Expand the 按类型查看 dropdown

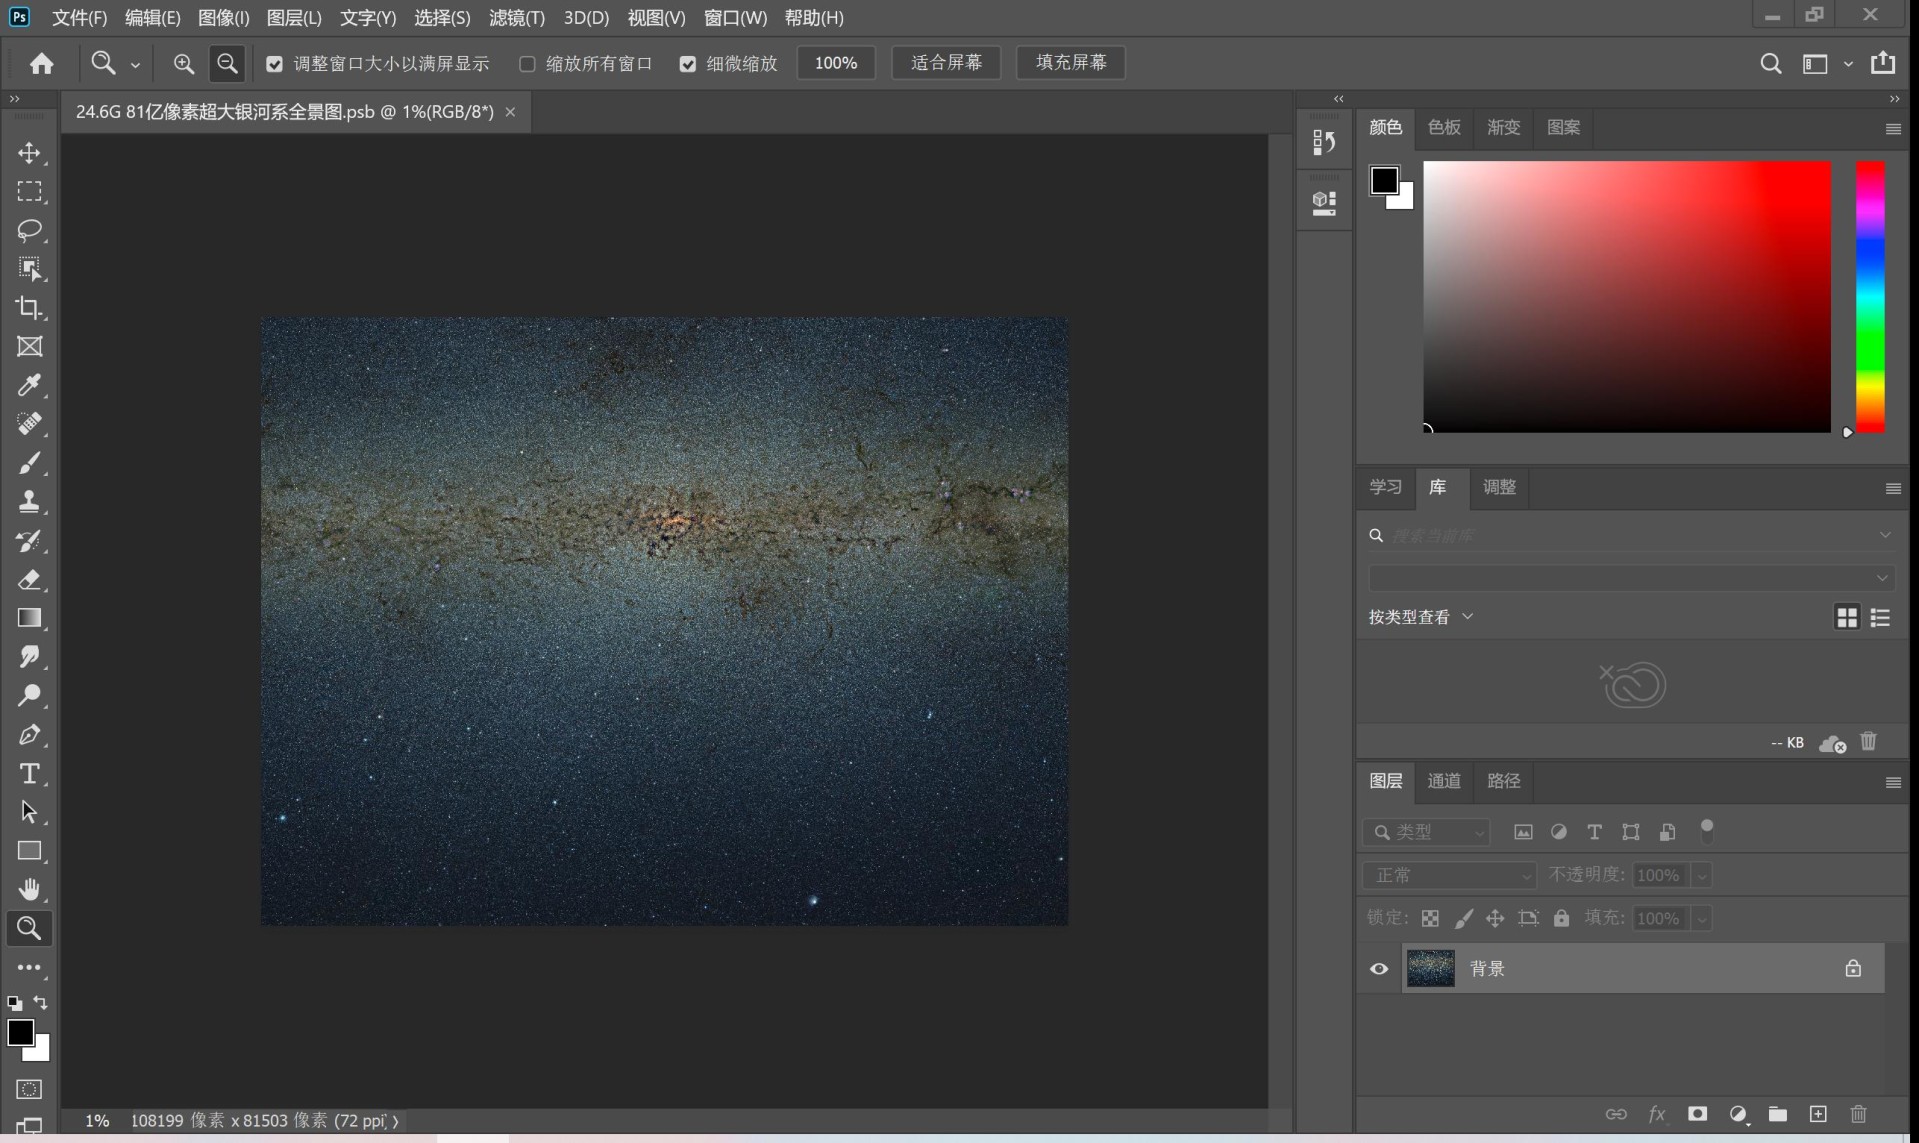click(x=1421, y=617)
